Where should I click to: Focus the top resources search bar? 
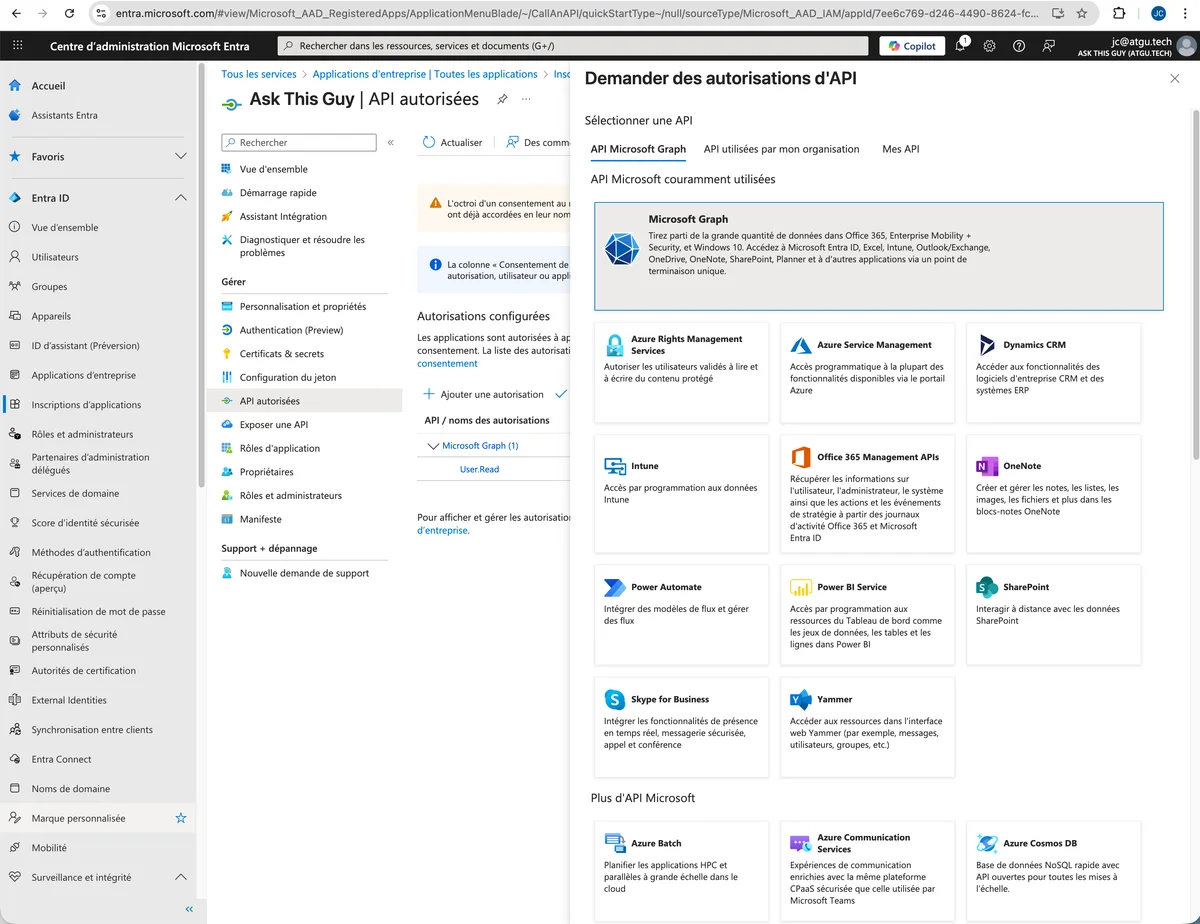pyautogui.click(x=573, y=46)
